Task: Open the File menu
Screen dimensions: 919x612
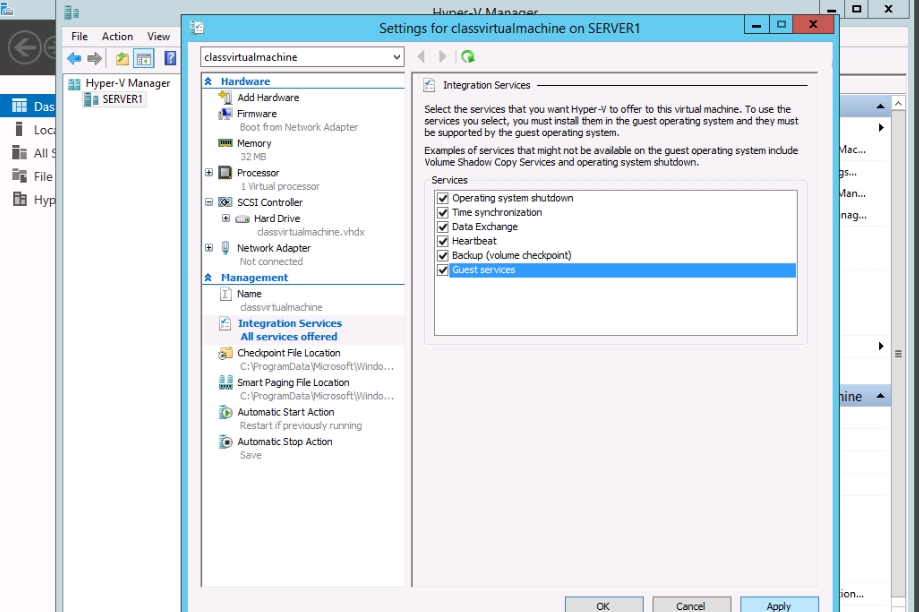Action: click(x=79, y=36)
